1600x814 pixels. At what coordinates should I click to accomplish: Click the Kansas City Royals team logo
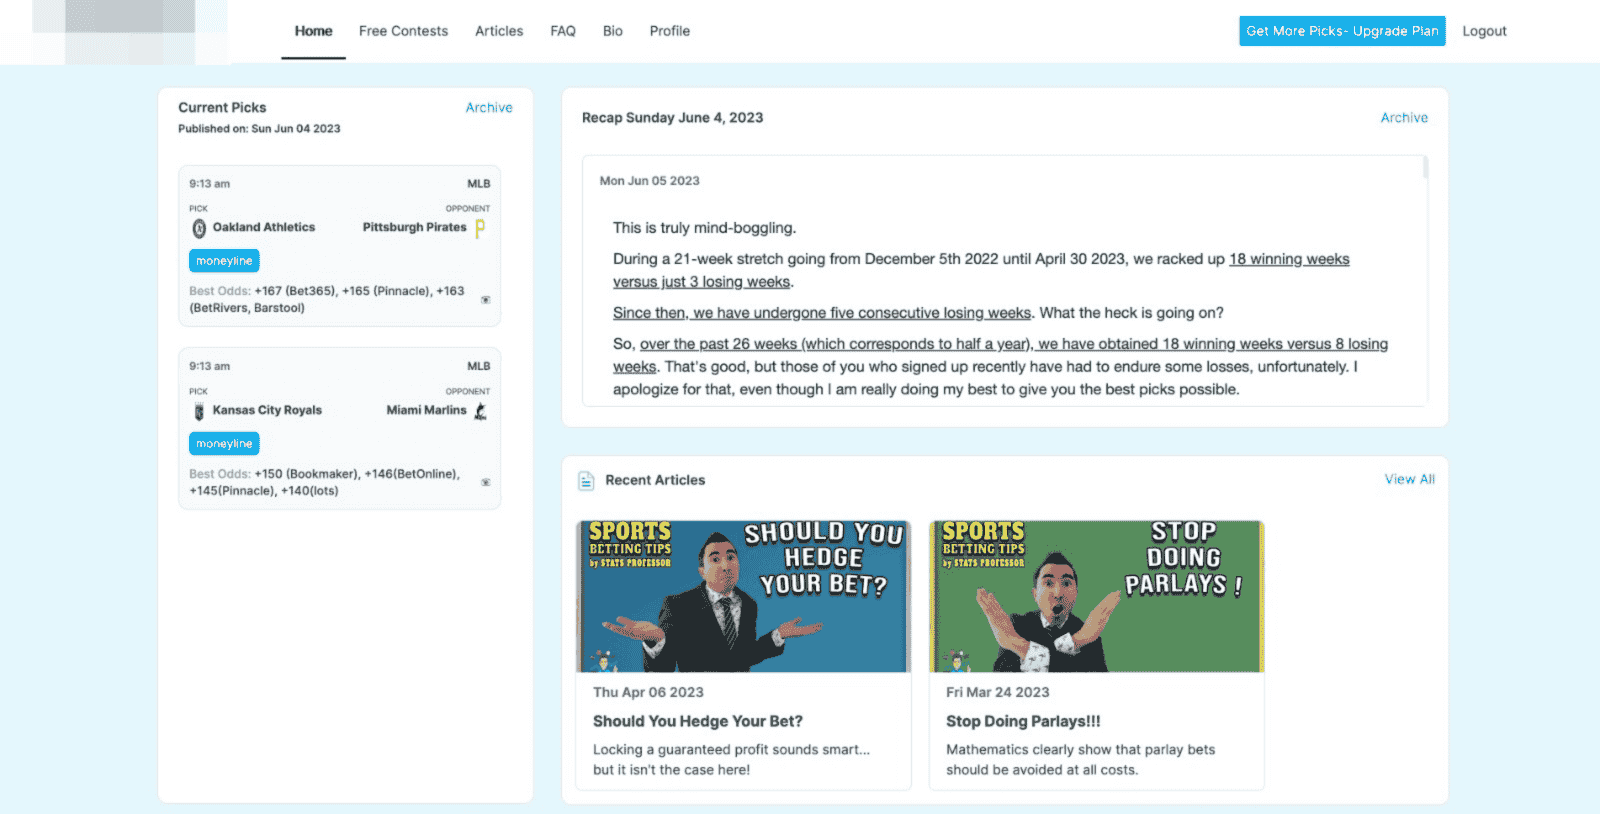(x=199, y=411)
